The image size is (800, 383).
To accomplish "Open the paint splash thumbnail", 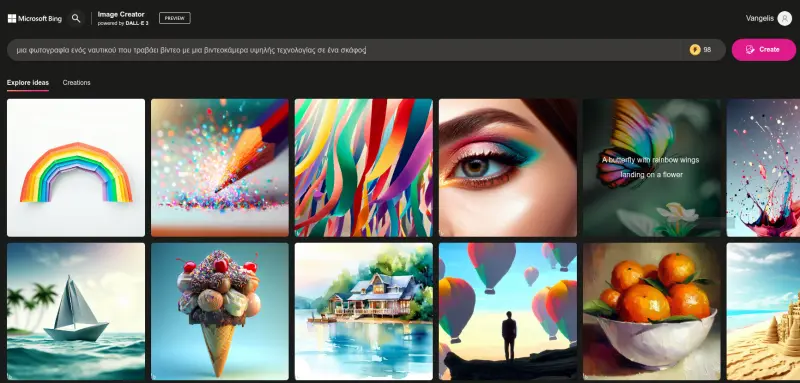I will tap(763, 168).
